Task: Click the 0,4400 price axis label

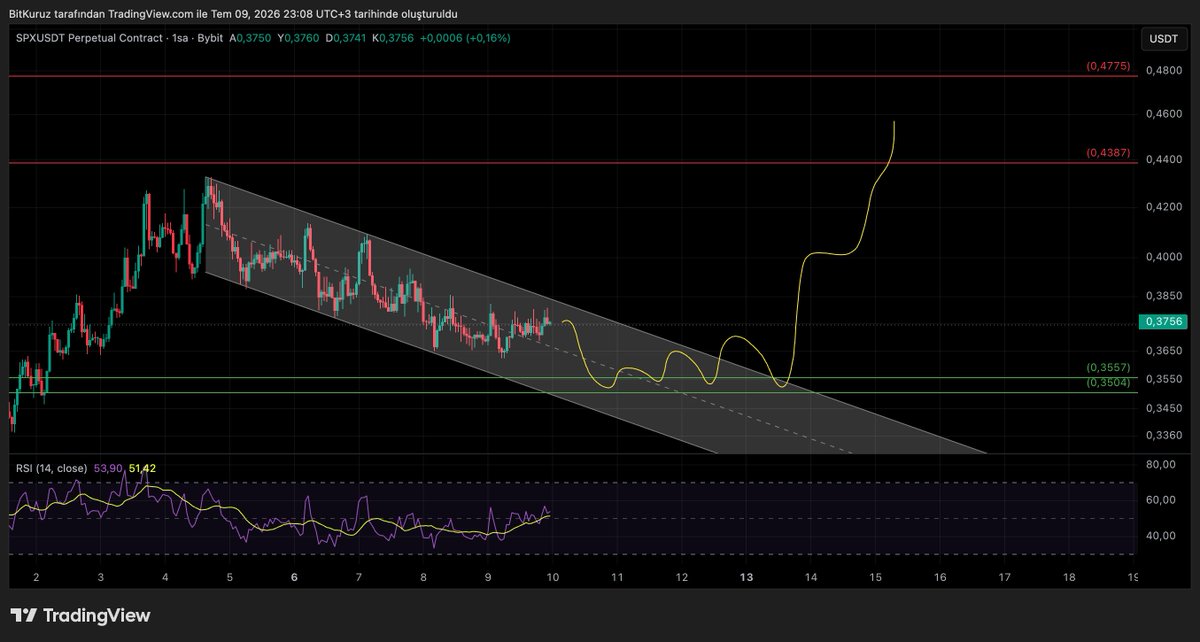Action: tap(1163, 160)
